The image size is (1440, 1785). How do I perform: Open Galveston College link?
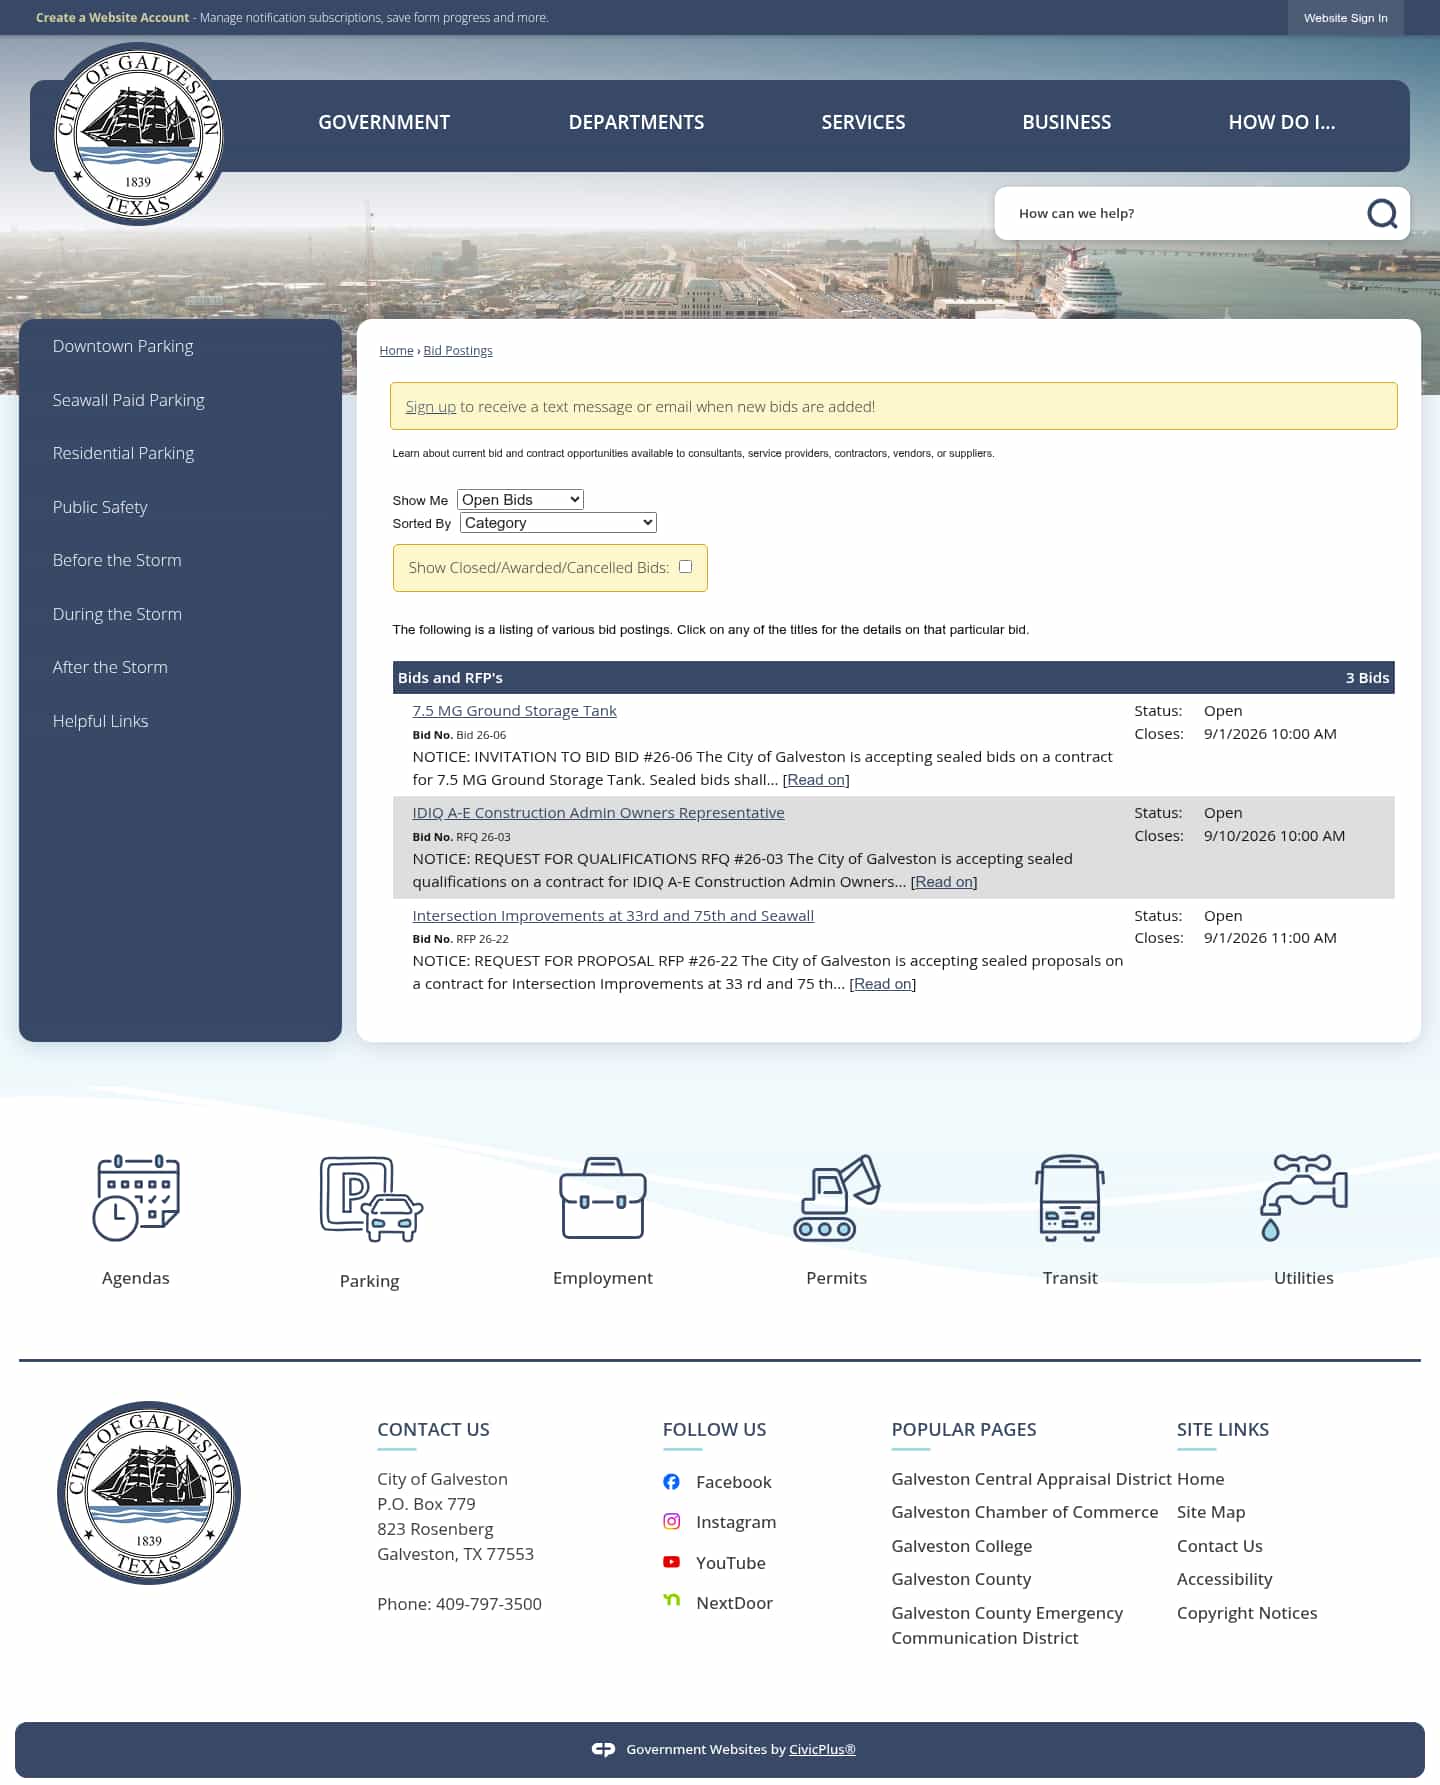click(961, 1545)
